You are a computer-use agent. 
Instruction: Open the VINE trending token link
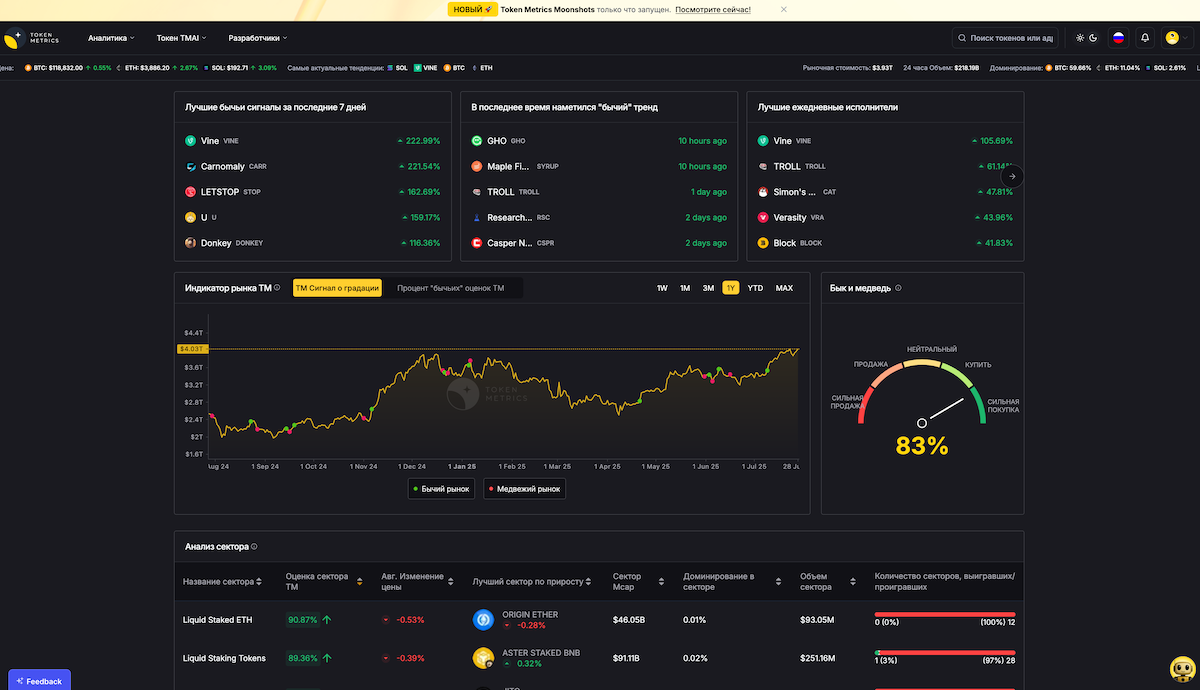pyautogui.click(x=427, y=68)
